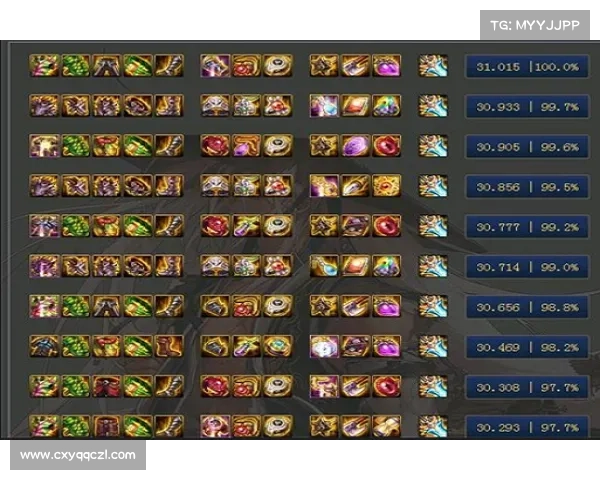Click the 30.933 | 99.7% score badge
The image size is (600, 480).
click(x=527, y=107)
